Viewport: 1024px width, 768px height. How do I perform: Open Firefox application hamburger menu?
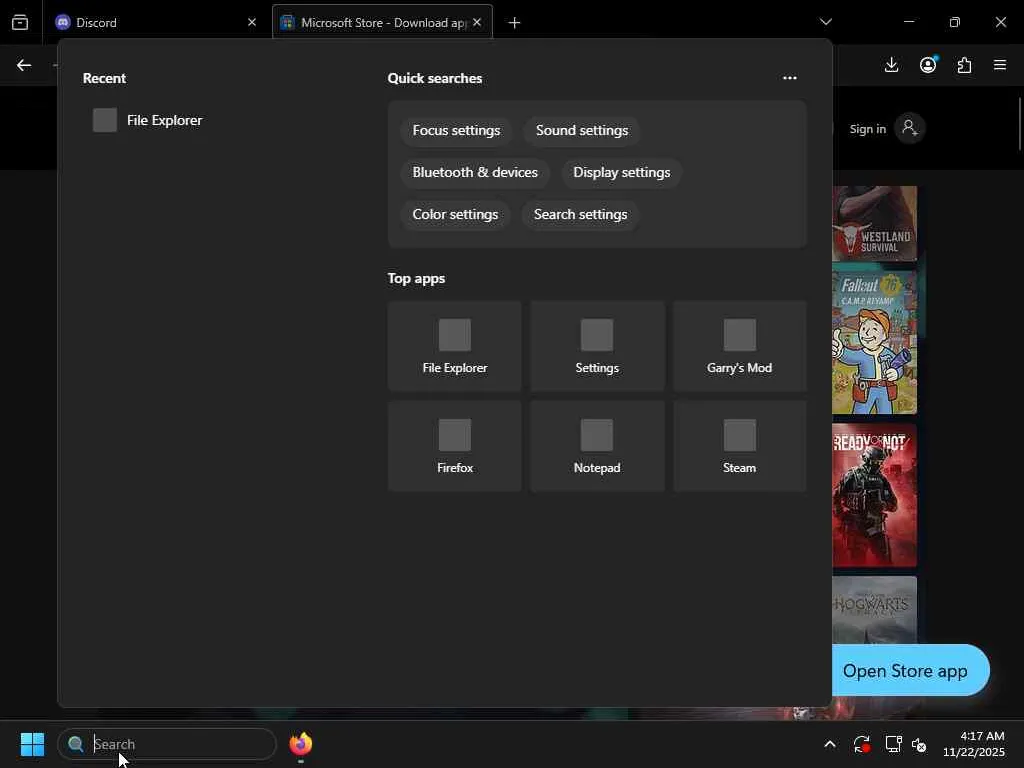tap(1000, 65)
